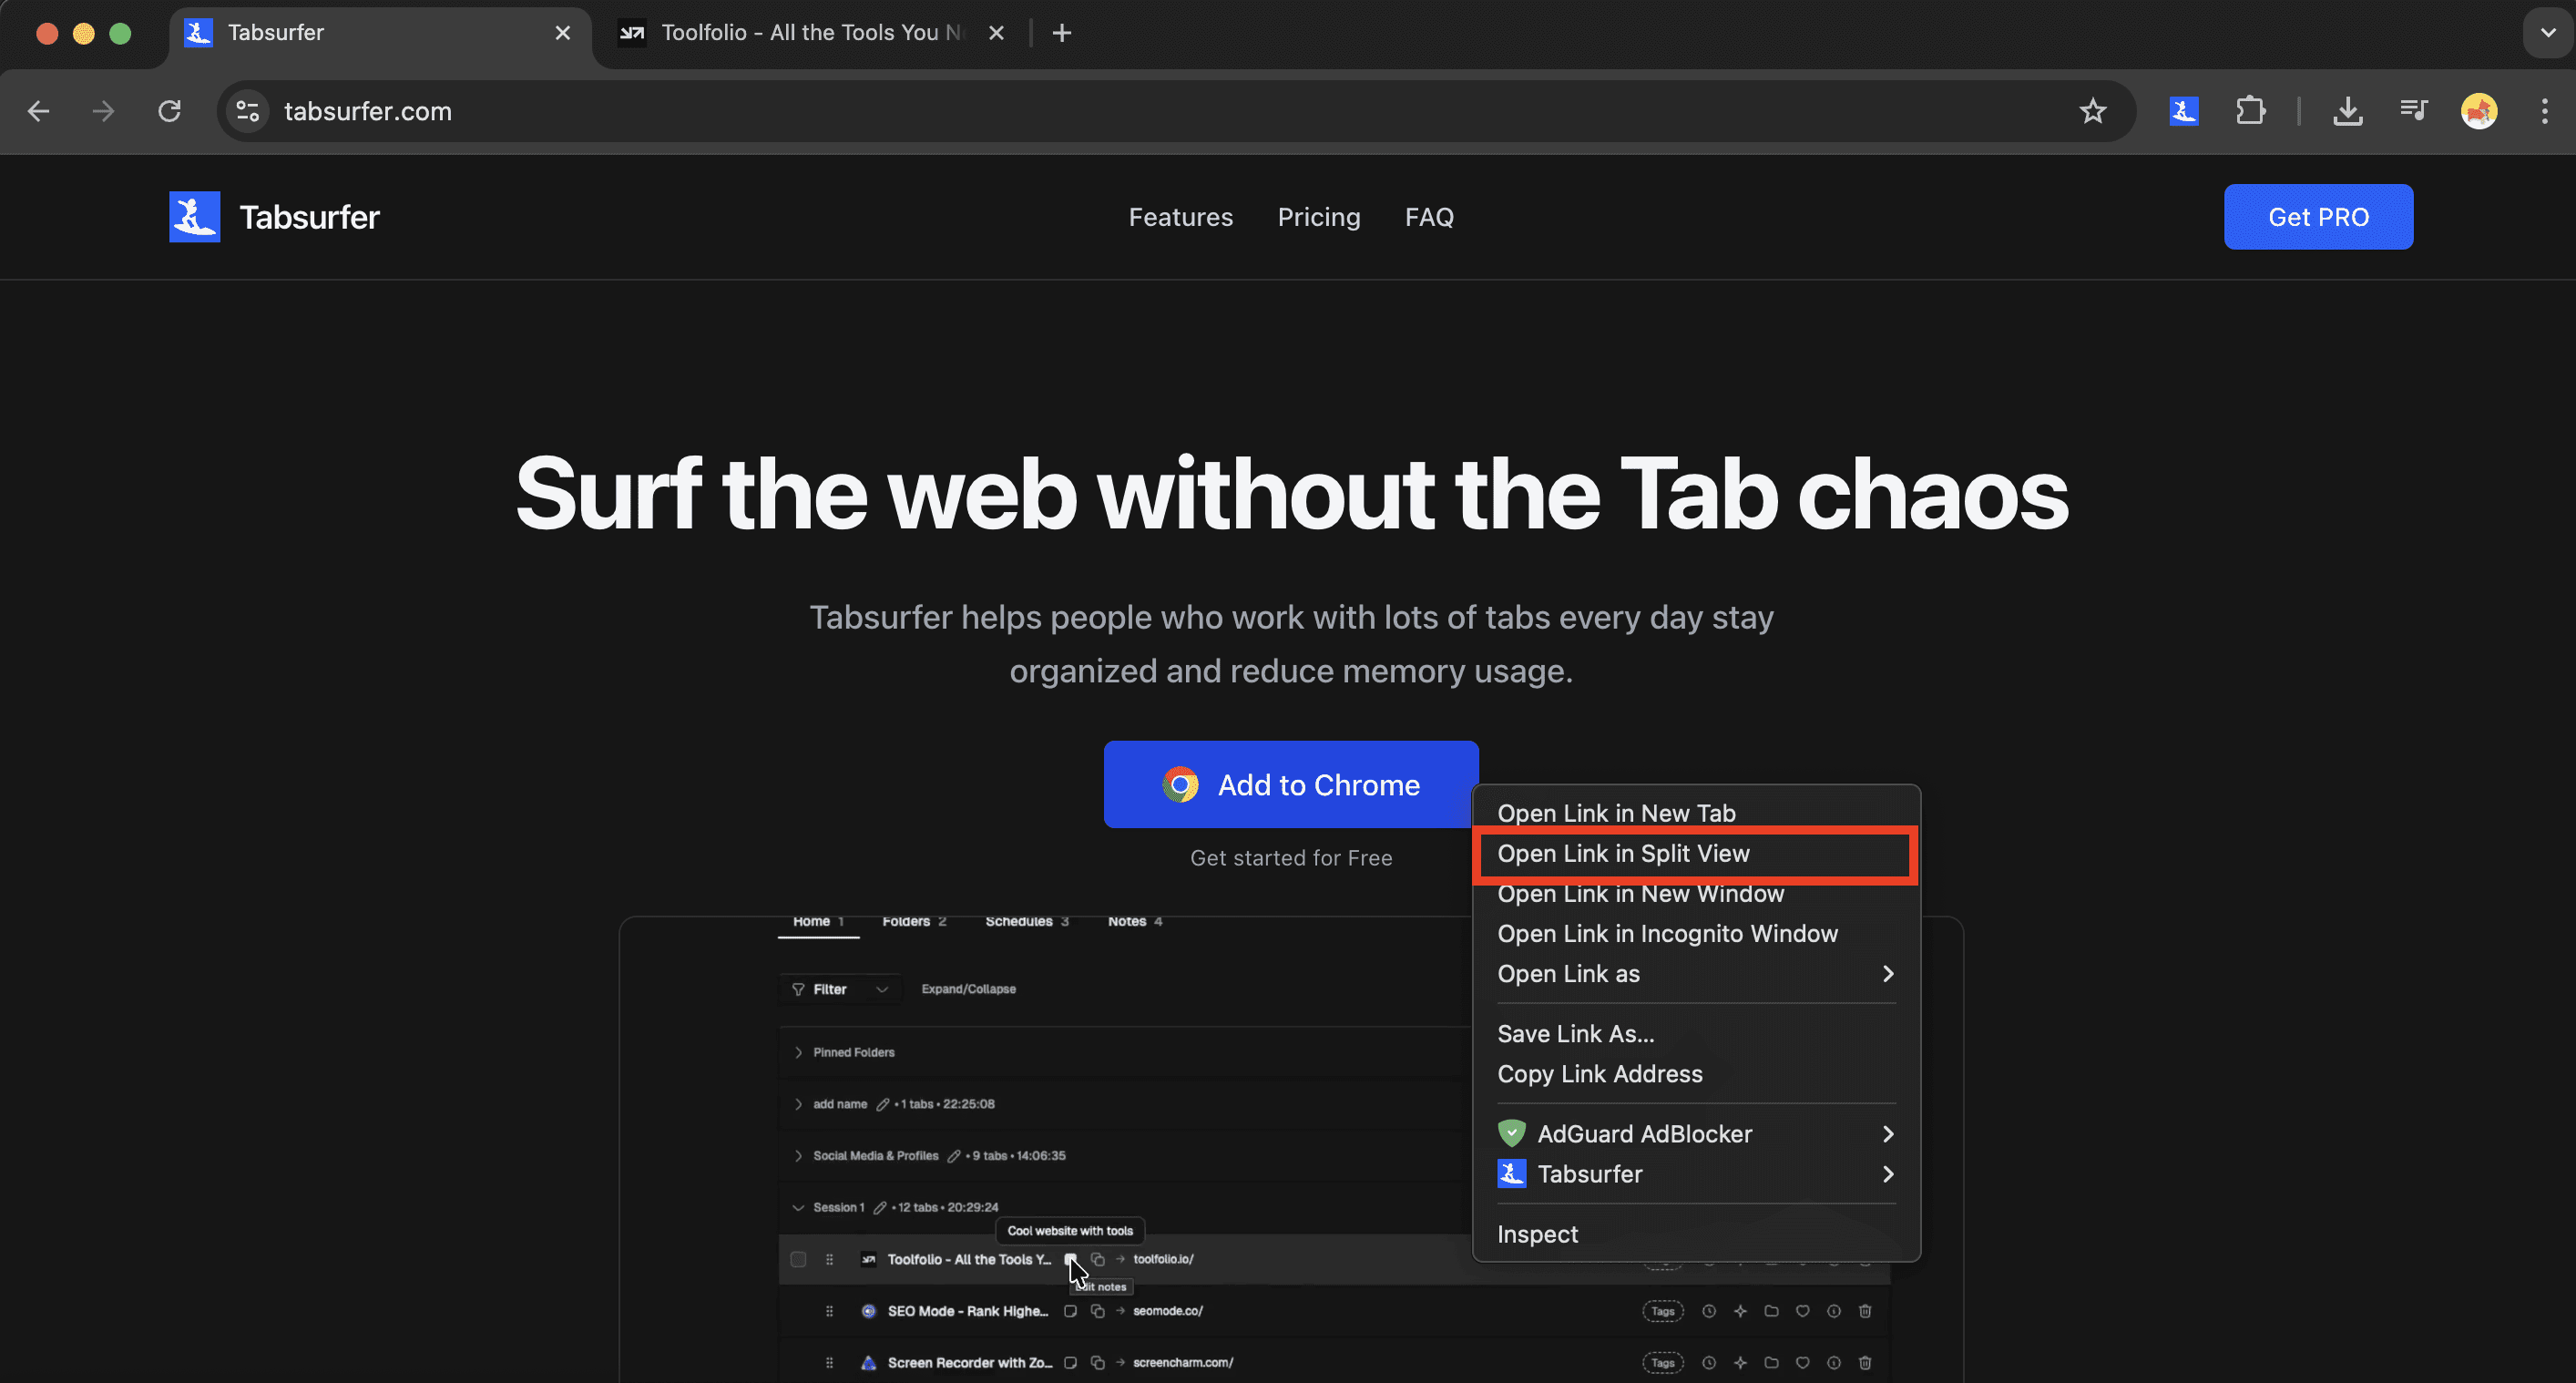
Task: Click the media controls playlist icon
Action: point(2413,111)
